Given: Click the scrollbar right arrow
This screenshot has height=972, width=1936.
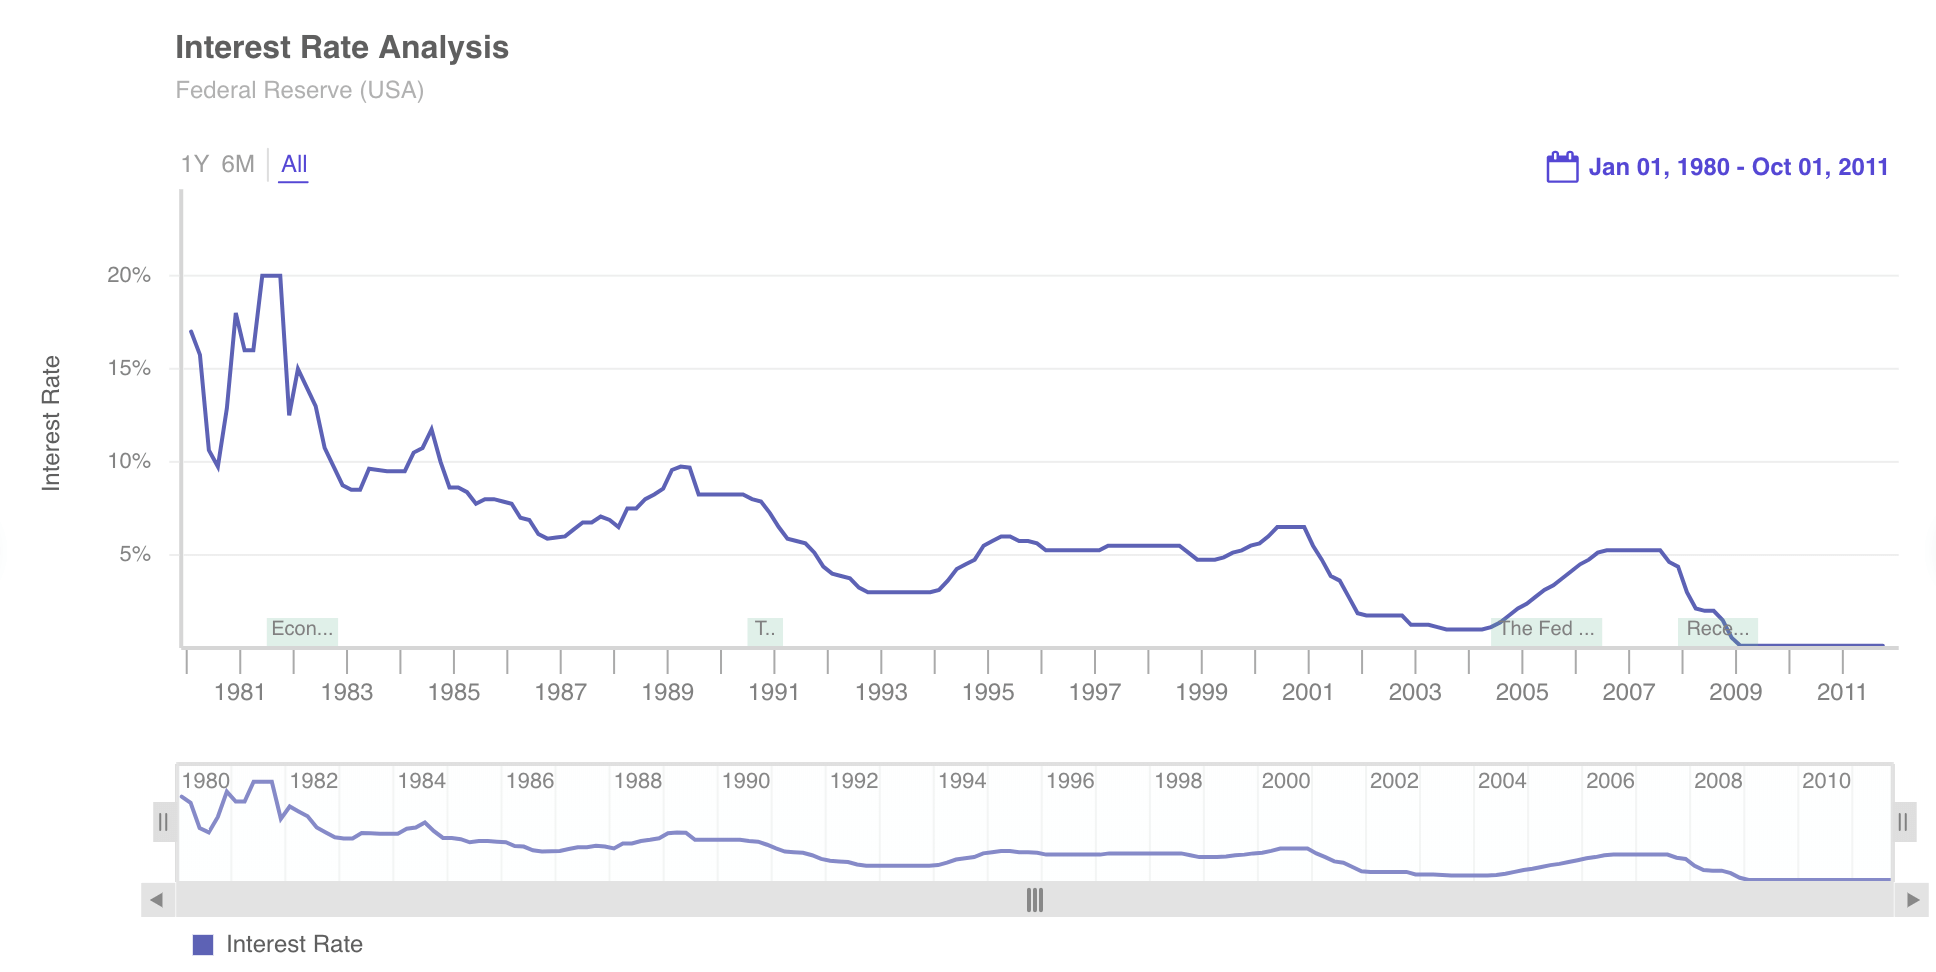Looking at the screenshot, I should 1912,900.
